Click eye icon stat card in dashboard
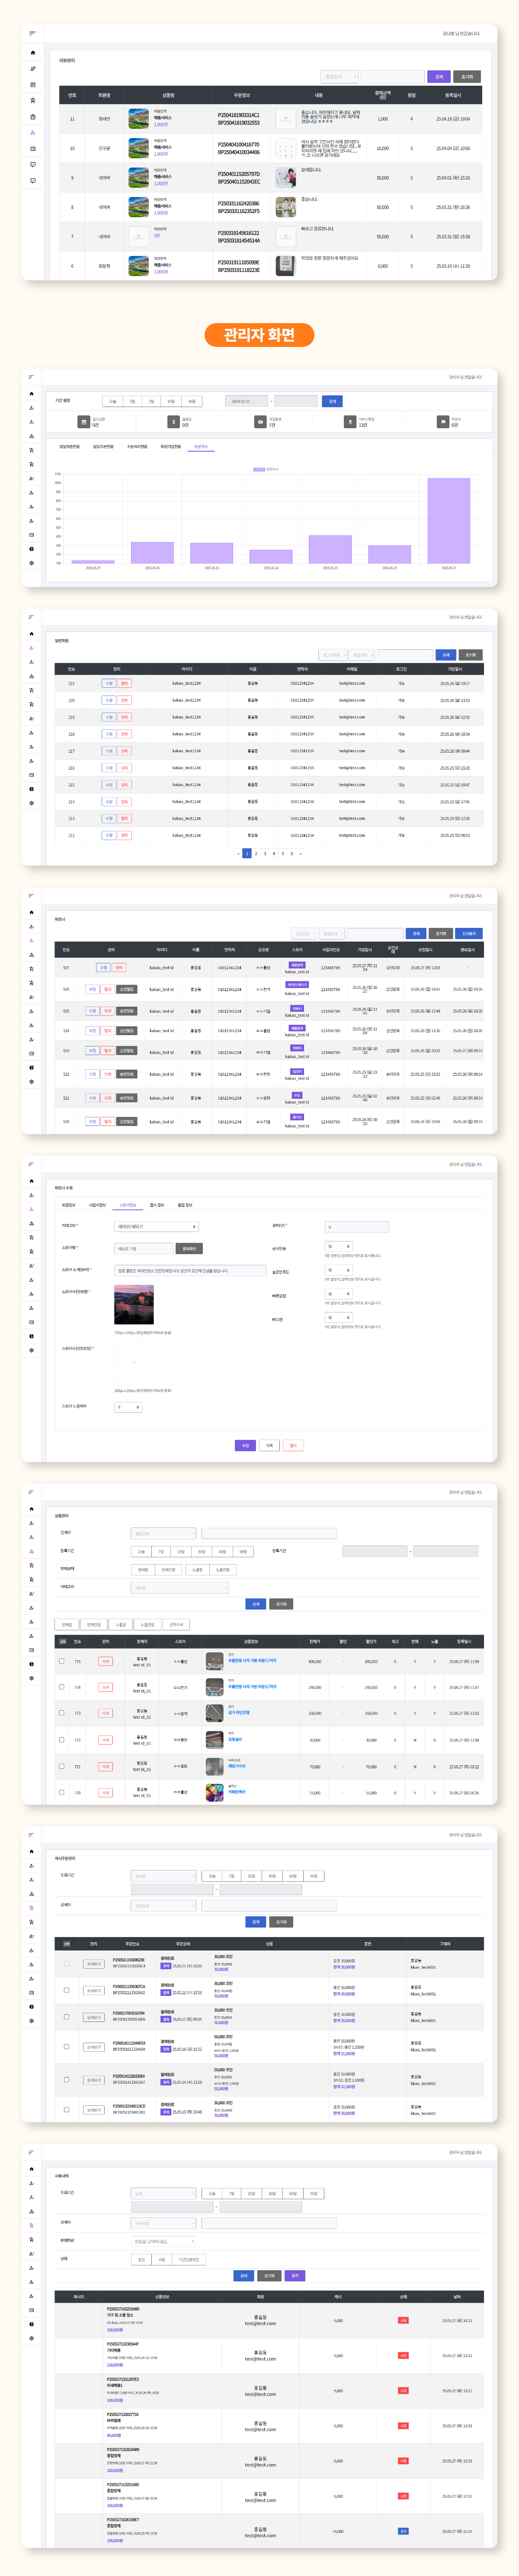This screenshot has height=2576, width=519. (260, 422)
